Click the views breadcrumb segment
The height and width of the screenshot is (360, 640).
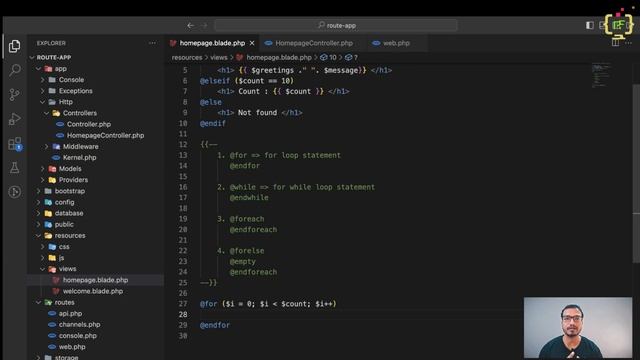click(219, 58)
